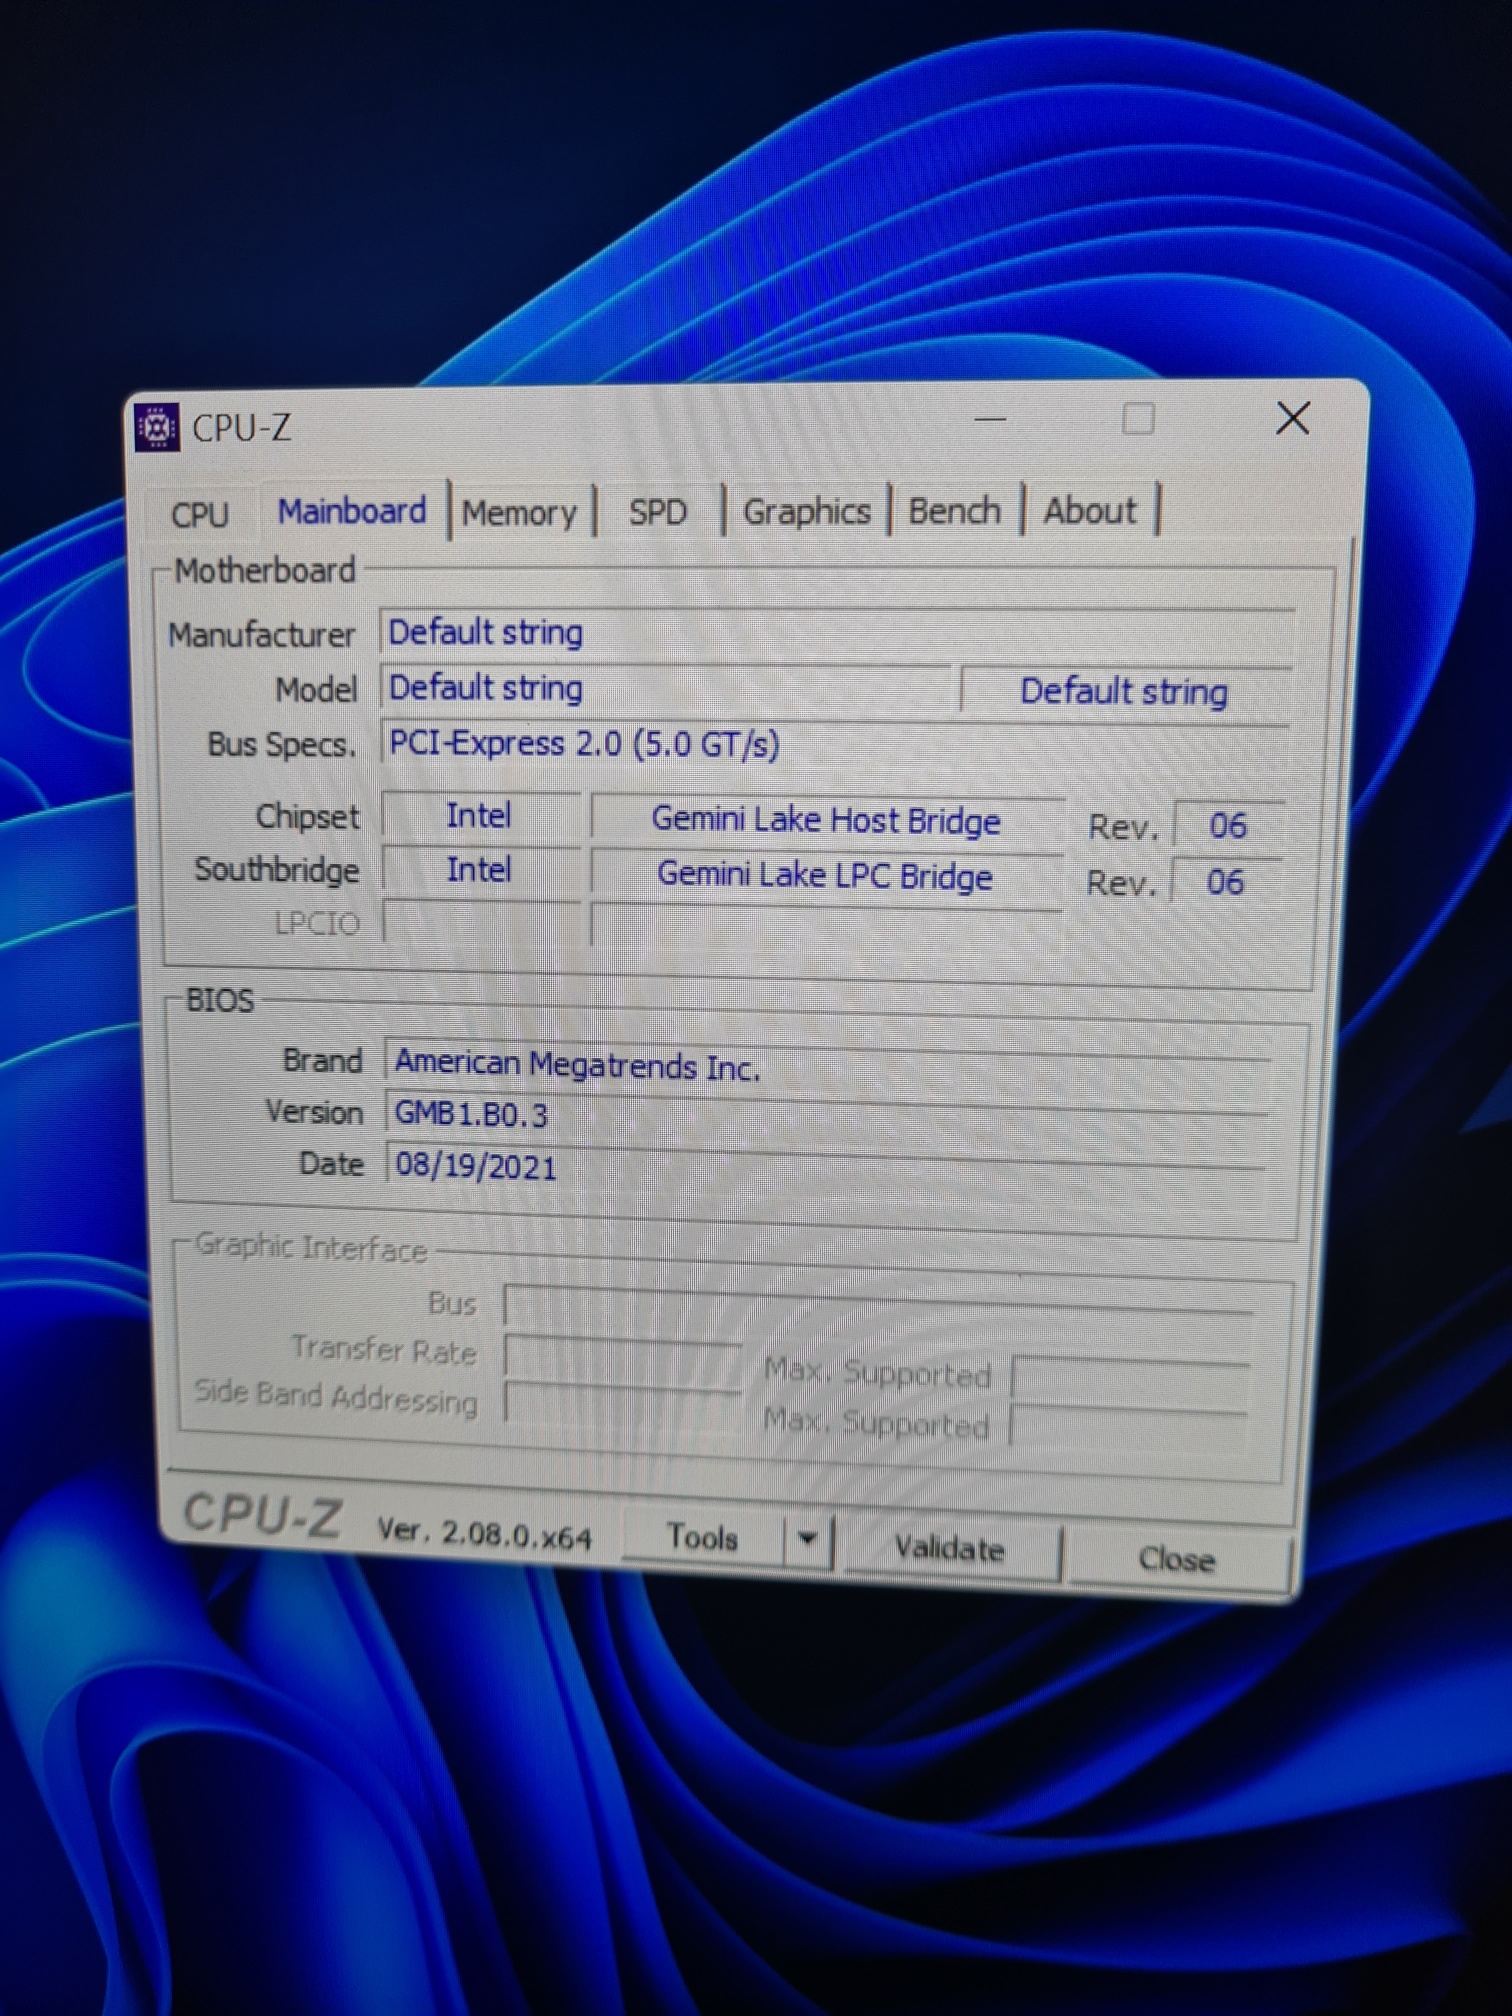
Task: Select the BIOS version 'GMB1.B0.3'
Action: 472,1114
